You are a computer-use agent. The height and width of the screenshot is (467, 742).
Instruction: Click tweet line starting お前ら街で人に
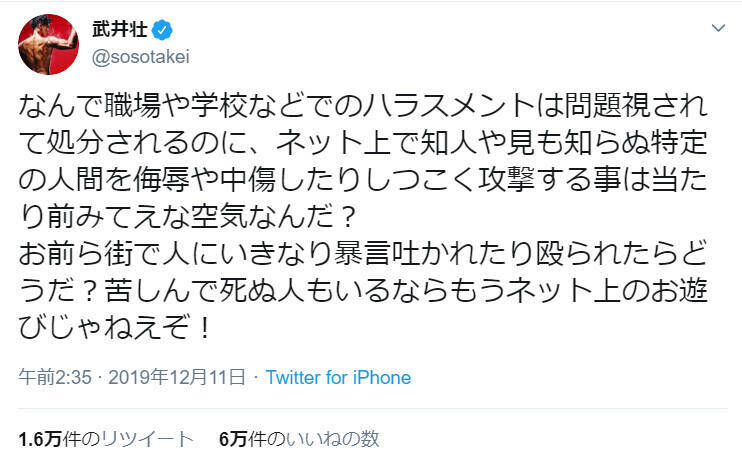370,266
